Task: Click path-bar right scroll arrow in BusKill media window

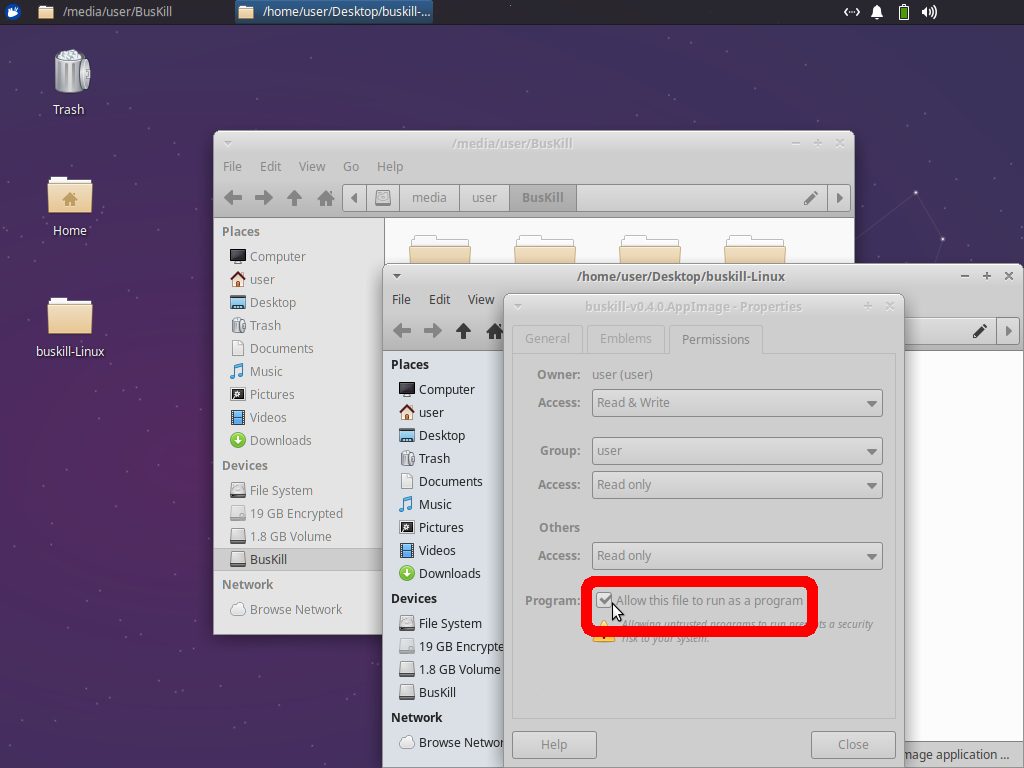Action: (839, 198)
